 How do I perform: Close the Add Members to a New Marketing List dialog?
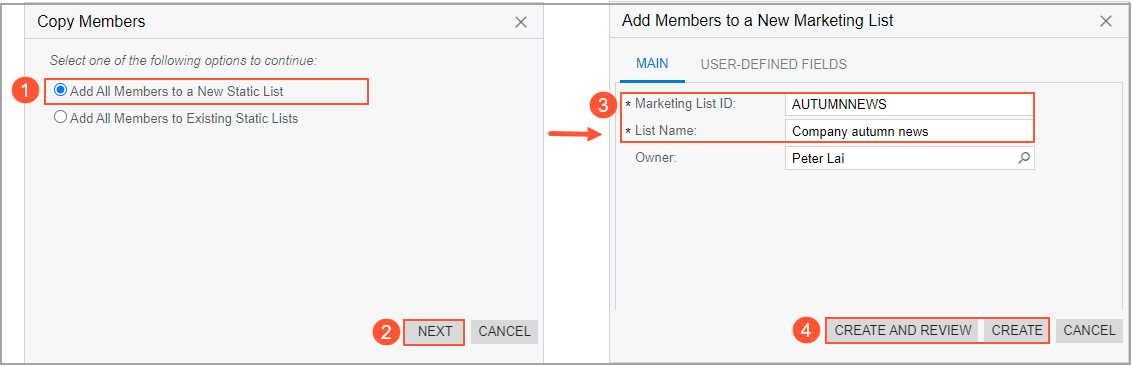[x=1105, y=22]
